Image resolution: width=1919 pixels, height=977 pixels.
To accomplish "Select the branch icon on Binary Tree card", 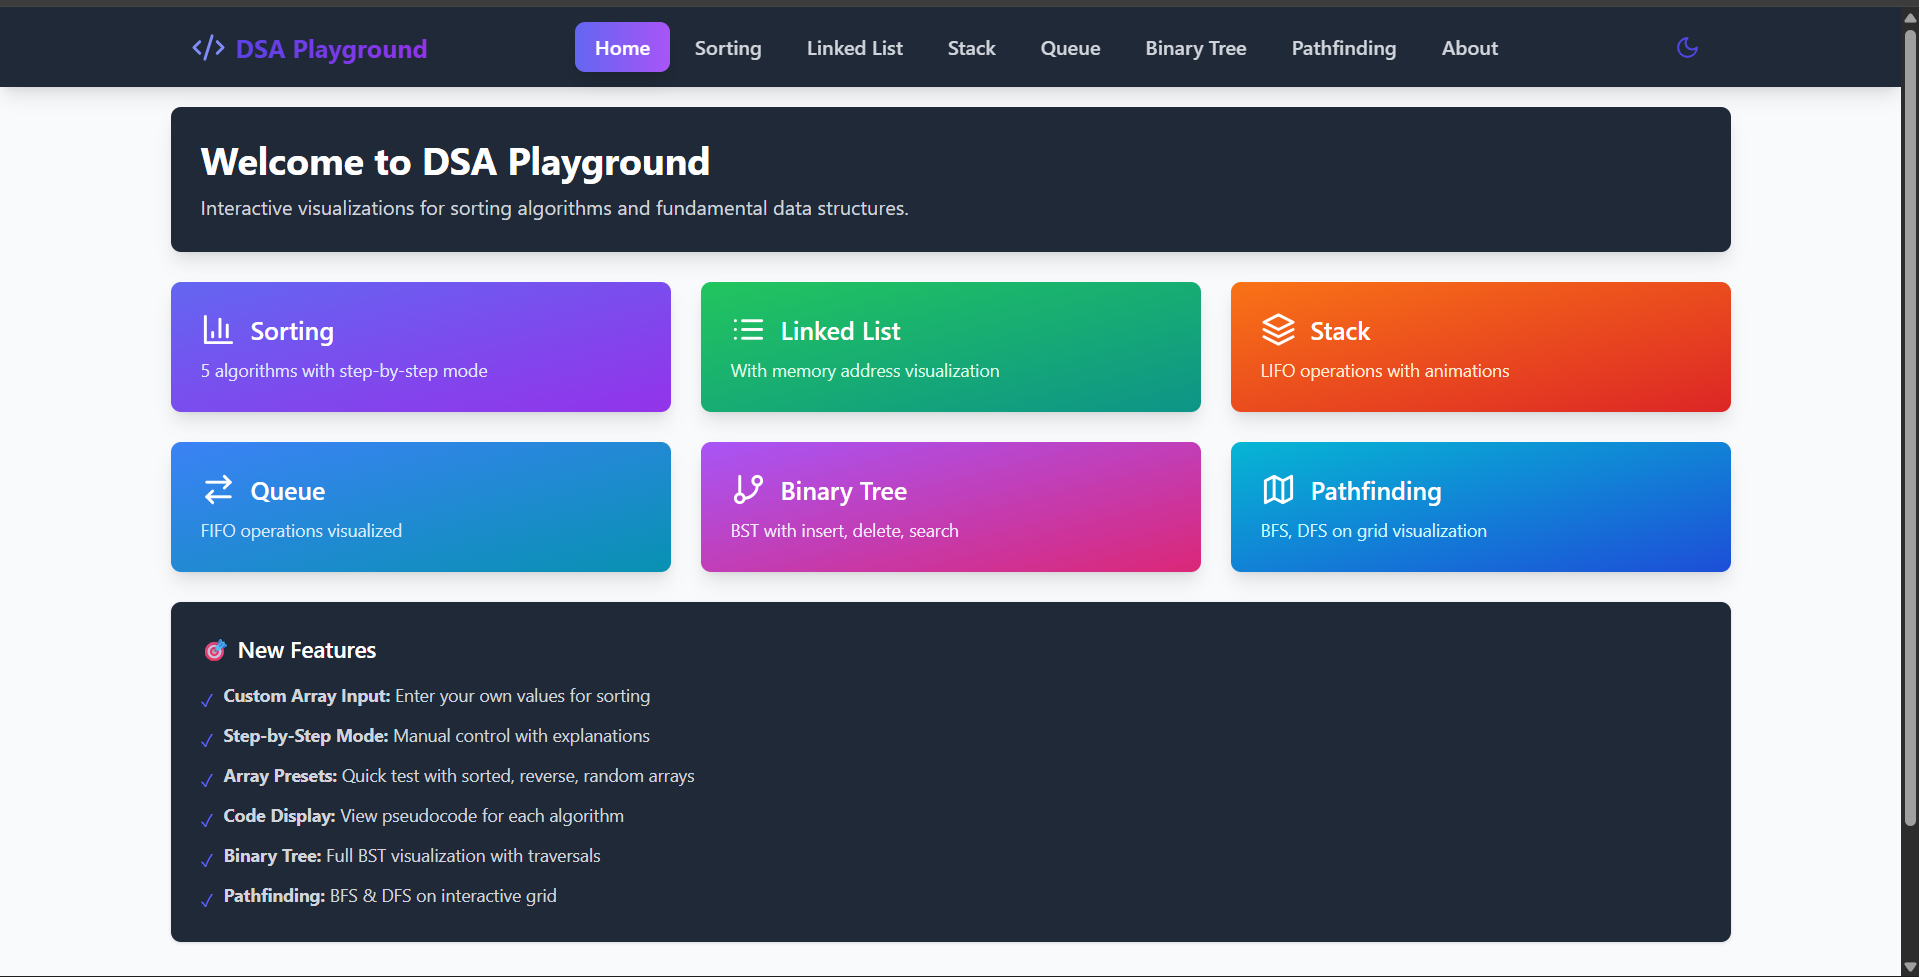I will 746,489.
